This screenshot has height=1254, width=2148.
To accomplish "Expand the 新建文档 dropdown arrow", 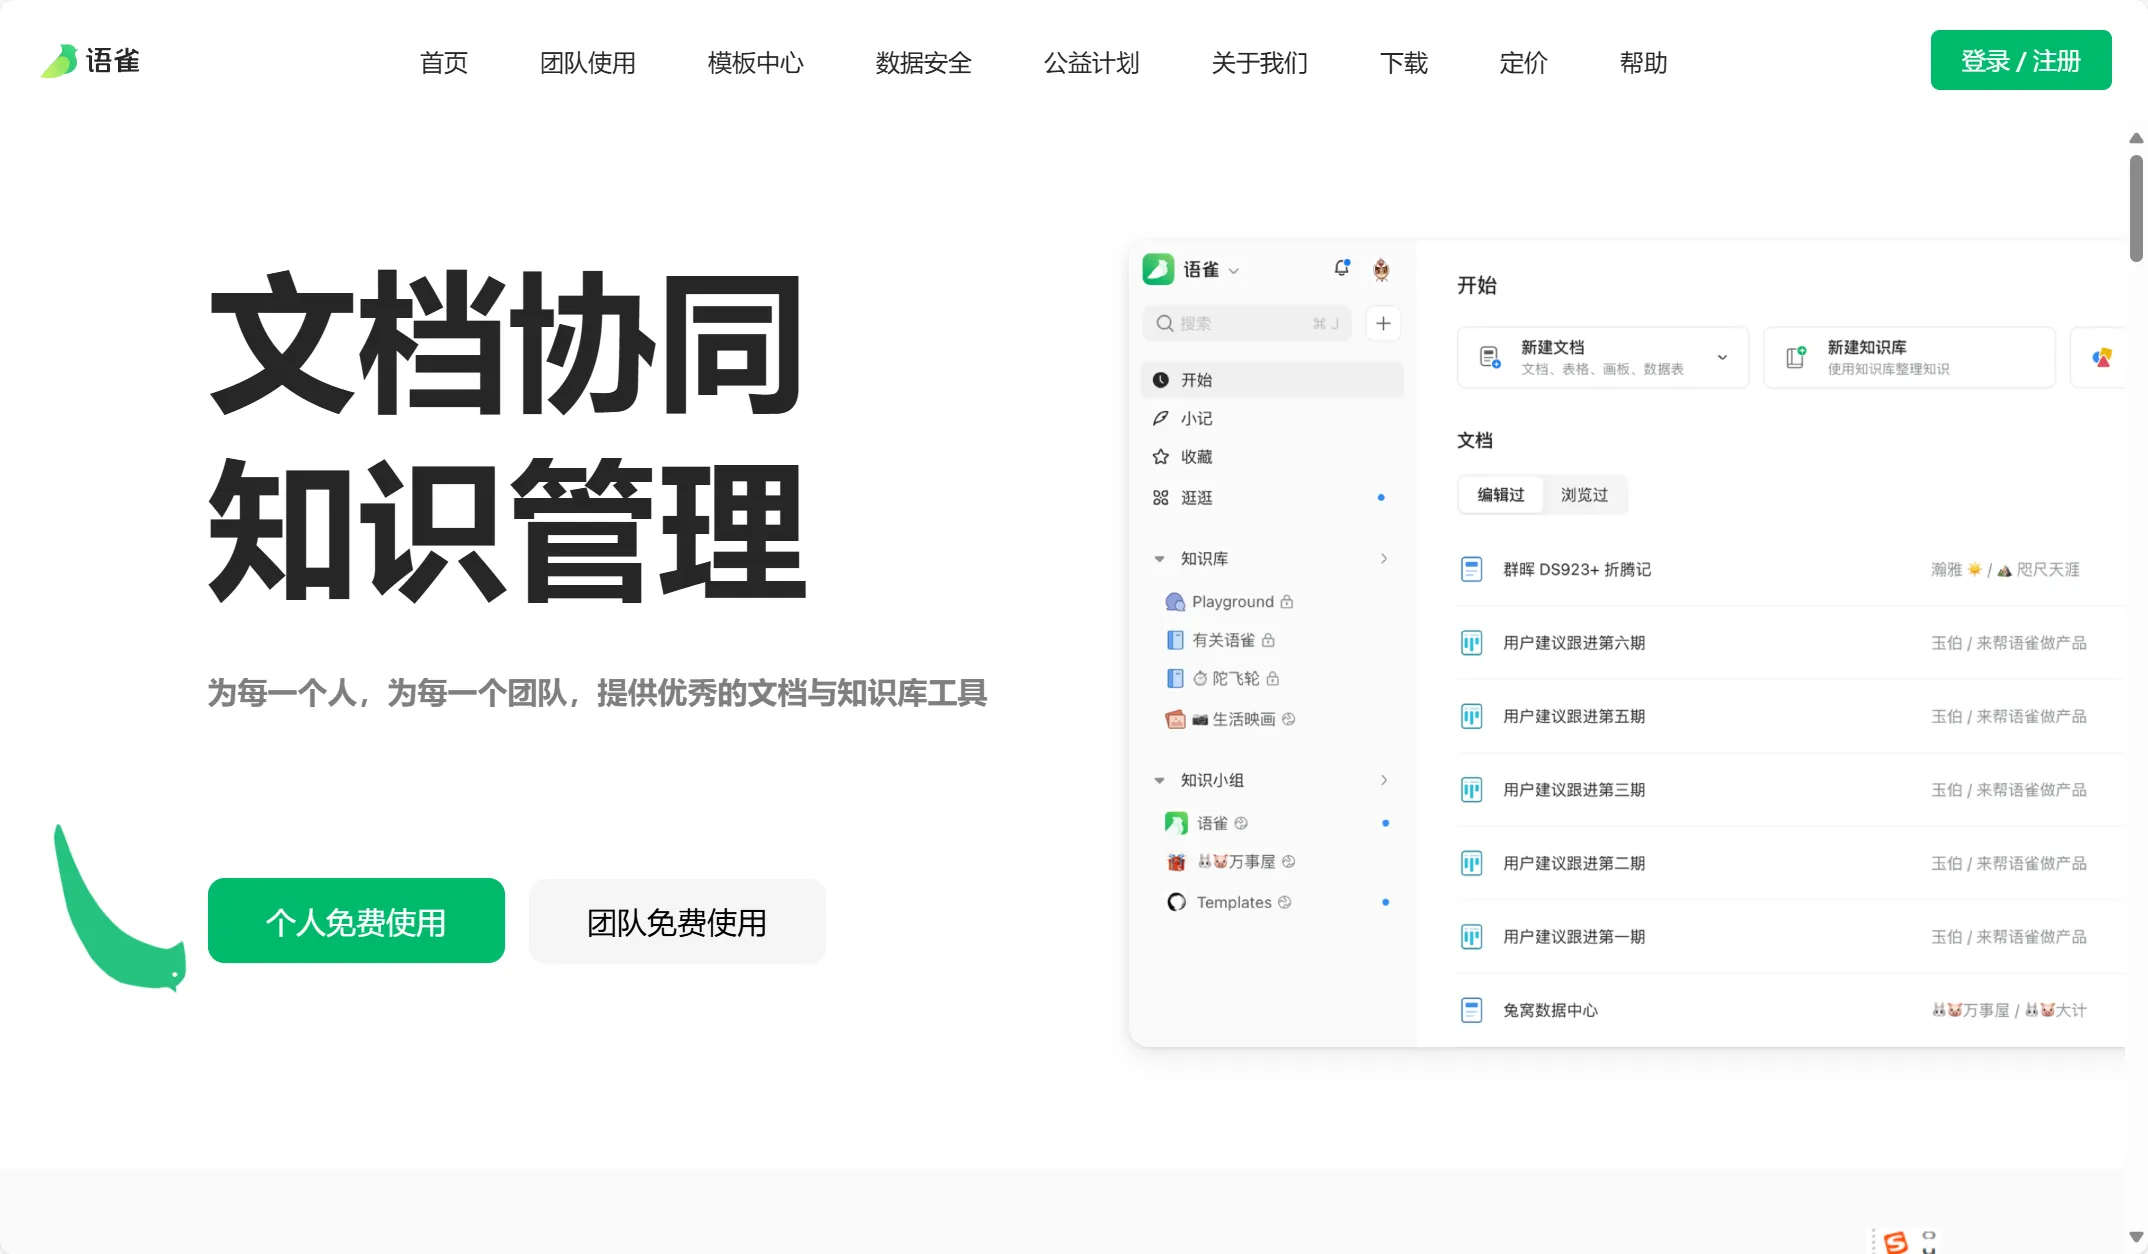I will pyautogui.click(x=1722, y=357).
